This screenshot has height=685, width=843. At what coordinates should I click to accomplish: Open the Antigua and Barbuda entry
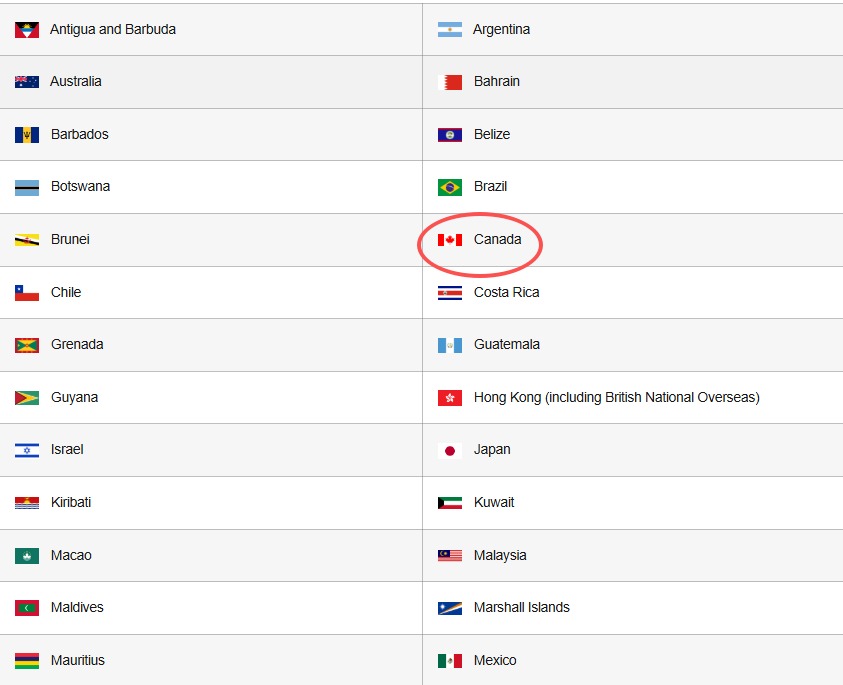(113, 30)
